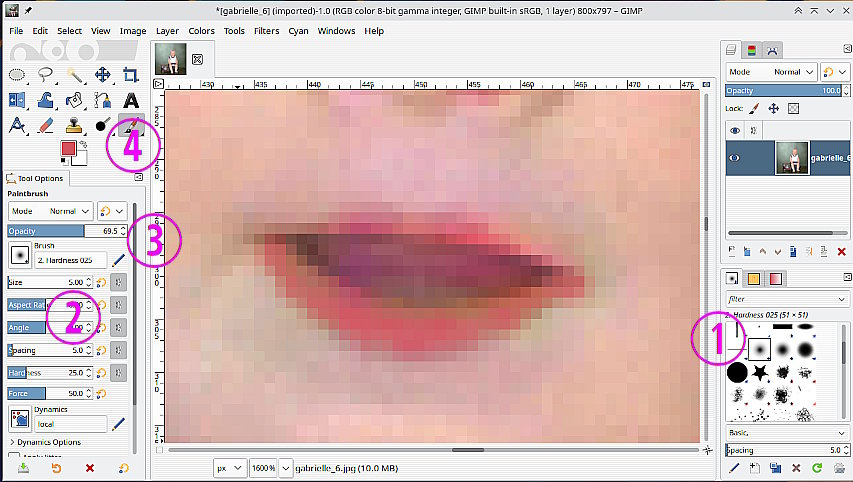853x482 pixels.
Task: Open the Colors menu
Action: coord(201,31)
